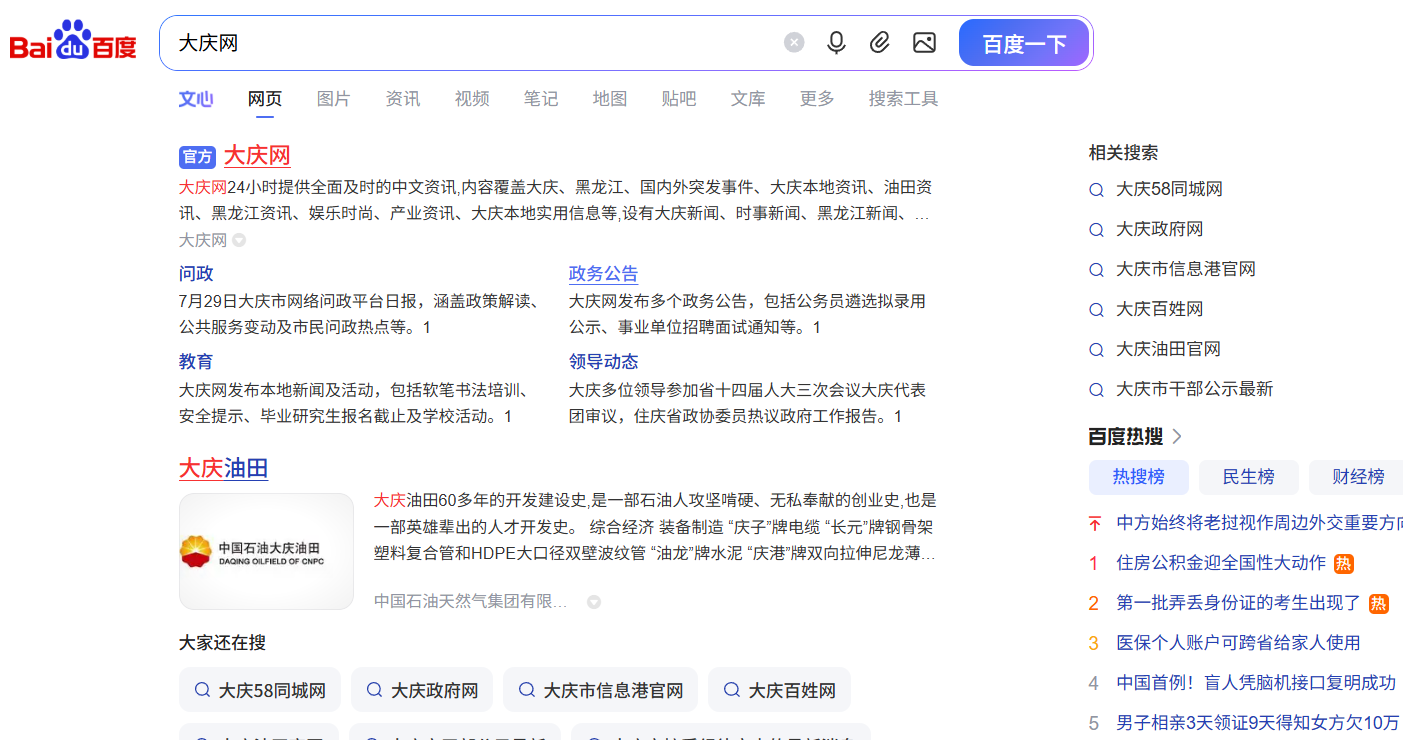This screenshot has width=1403, height=740.
Task: Select the 网页 tab
Action: (x=265, y=99)
